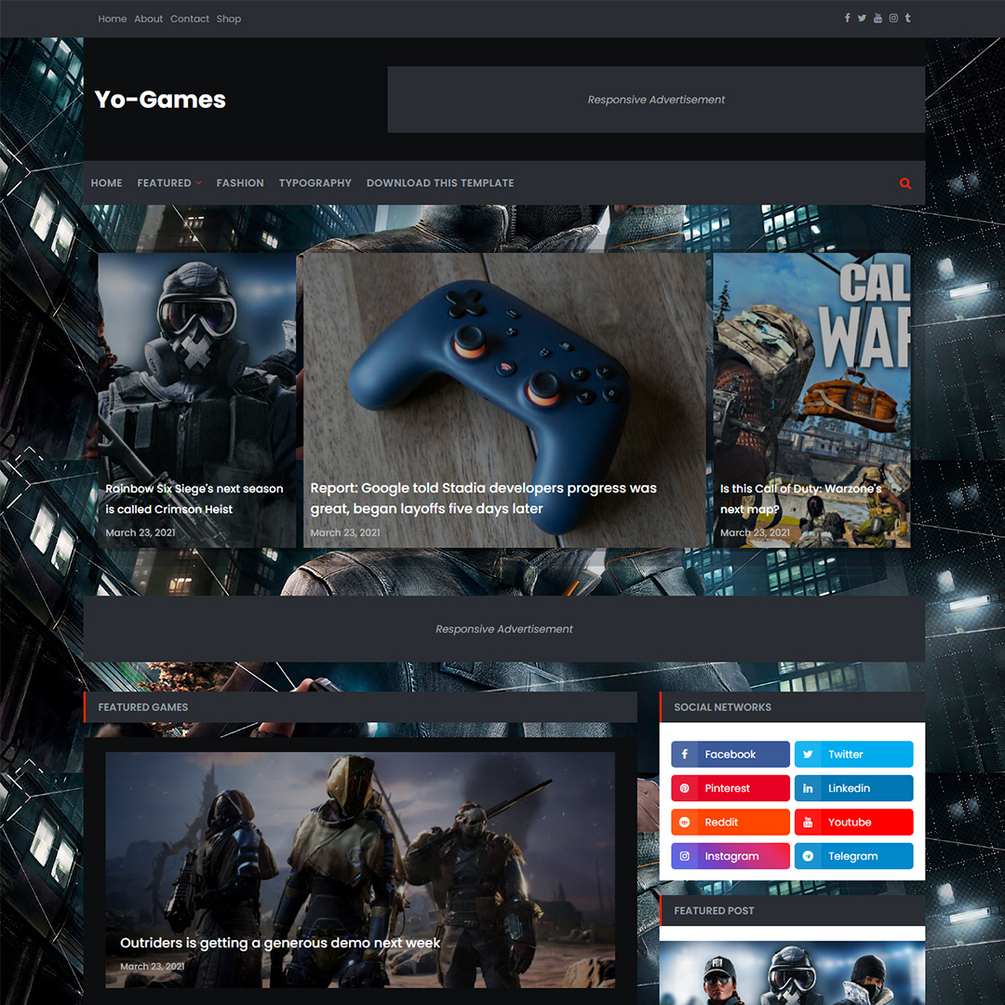Select HOME in the main navigation

coord(106,183)
